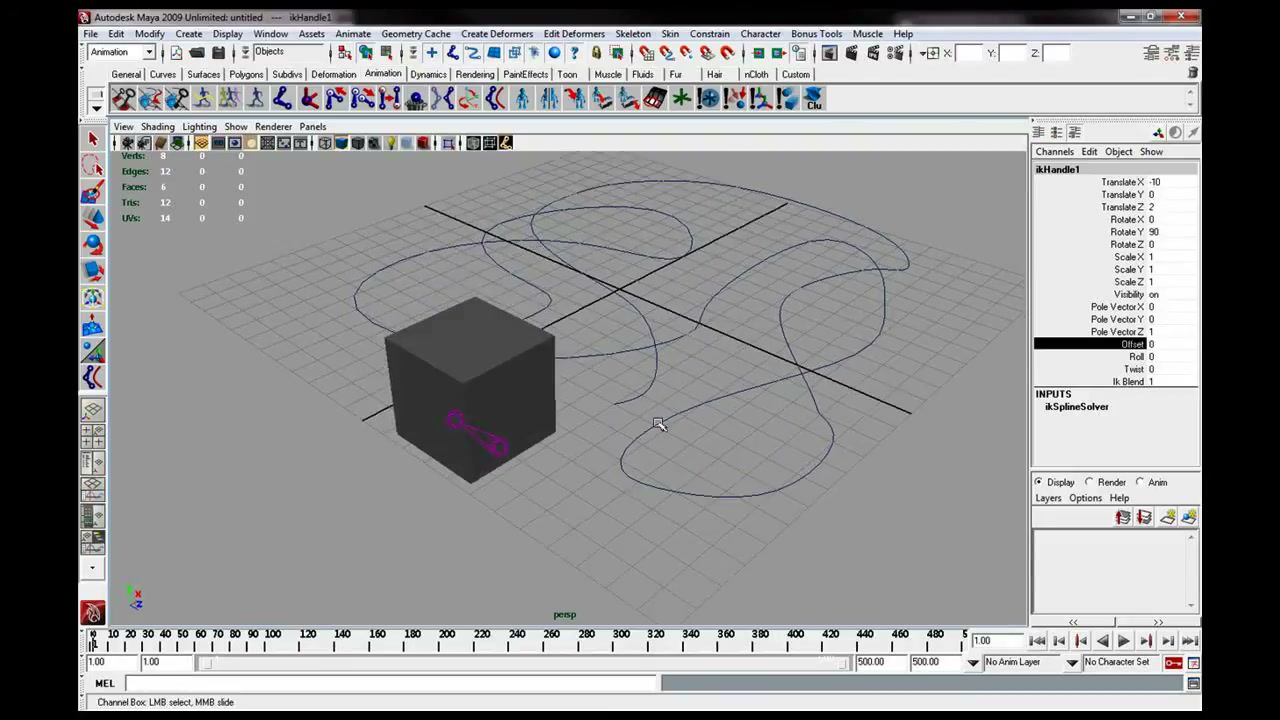Select the Anim radio button
1280x720 pixels.
click(x=1140, y=482)
